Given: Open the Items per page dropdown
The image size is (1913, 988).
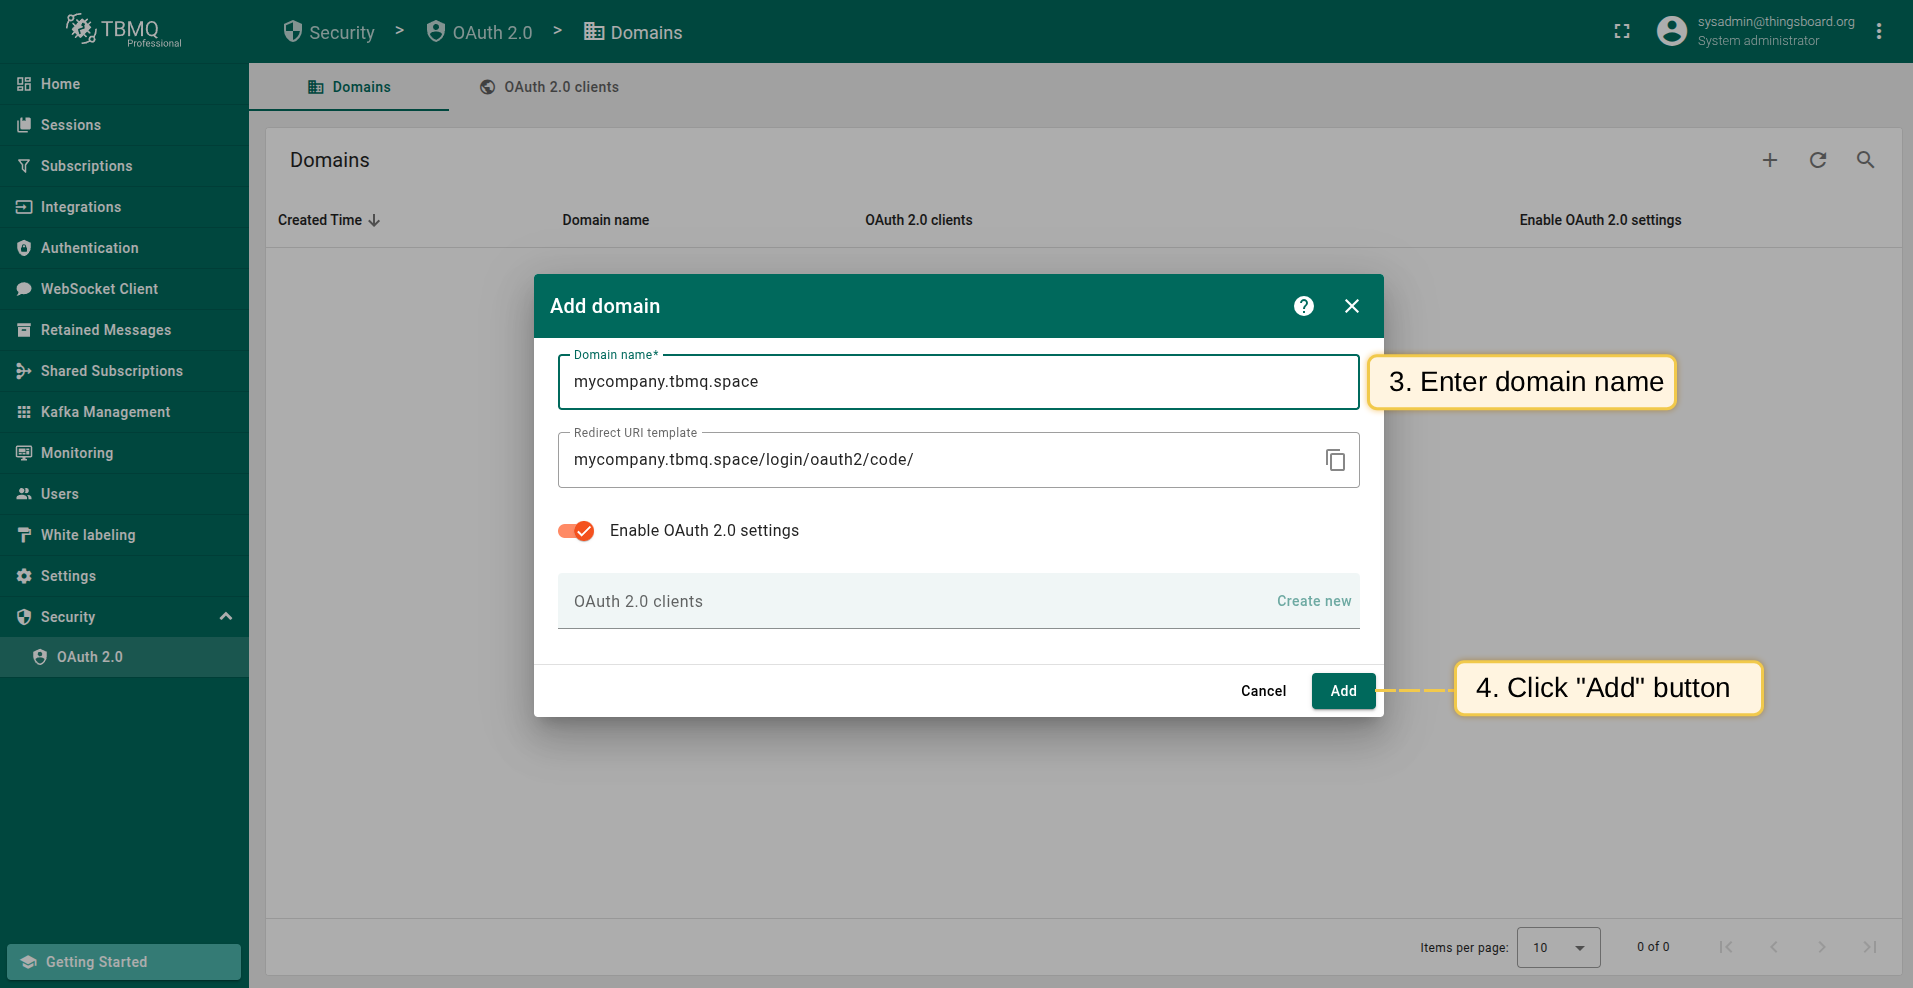Looking at the screenshot, I should point(1558,947).
